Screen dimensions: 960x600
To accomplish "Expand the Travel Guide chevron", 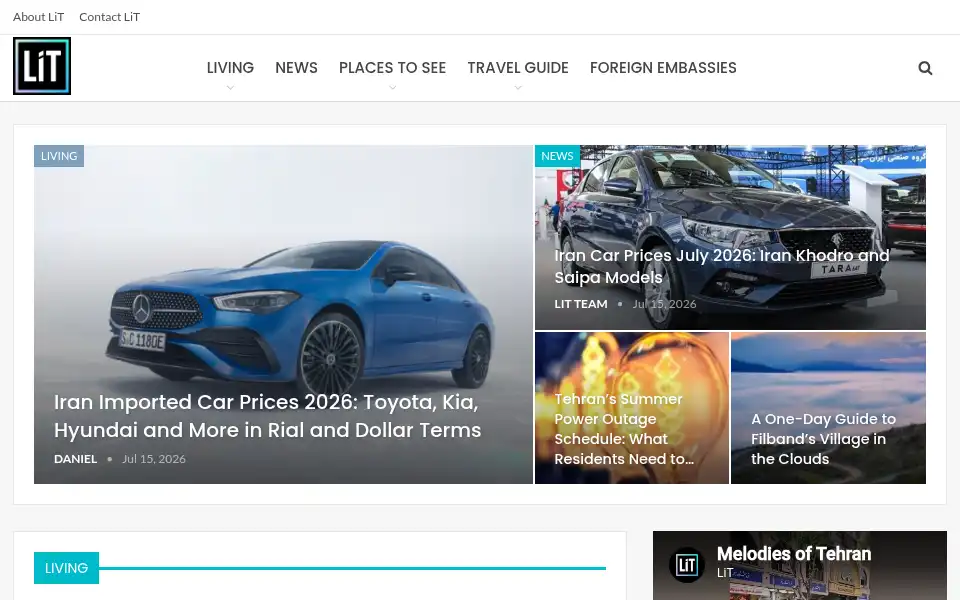I will coord(518,88).
